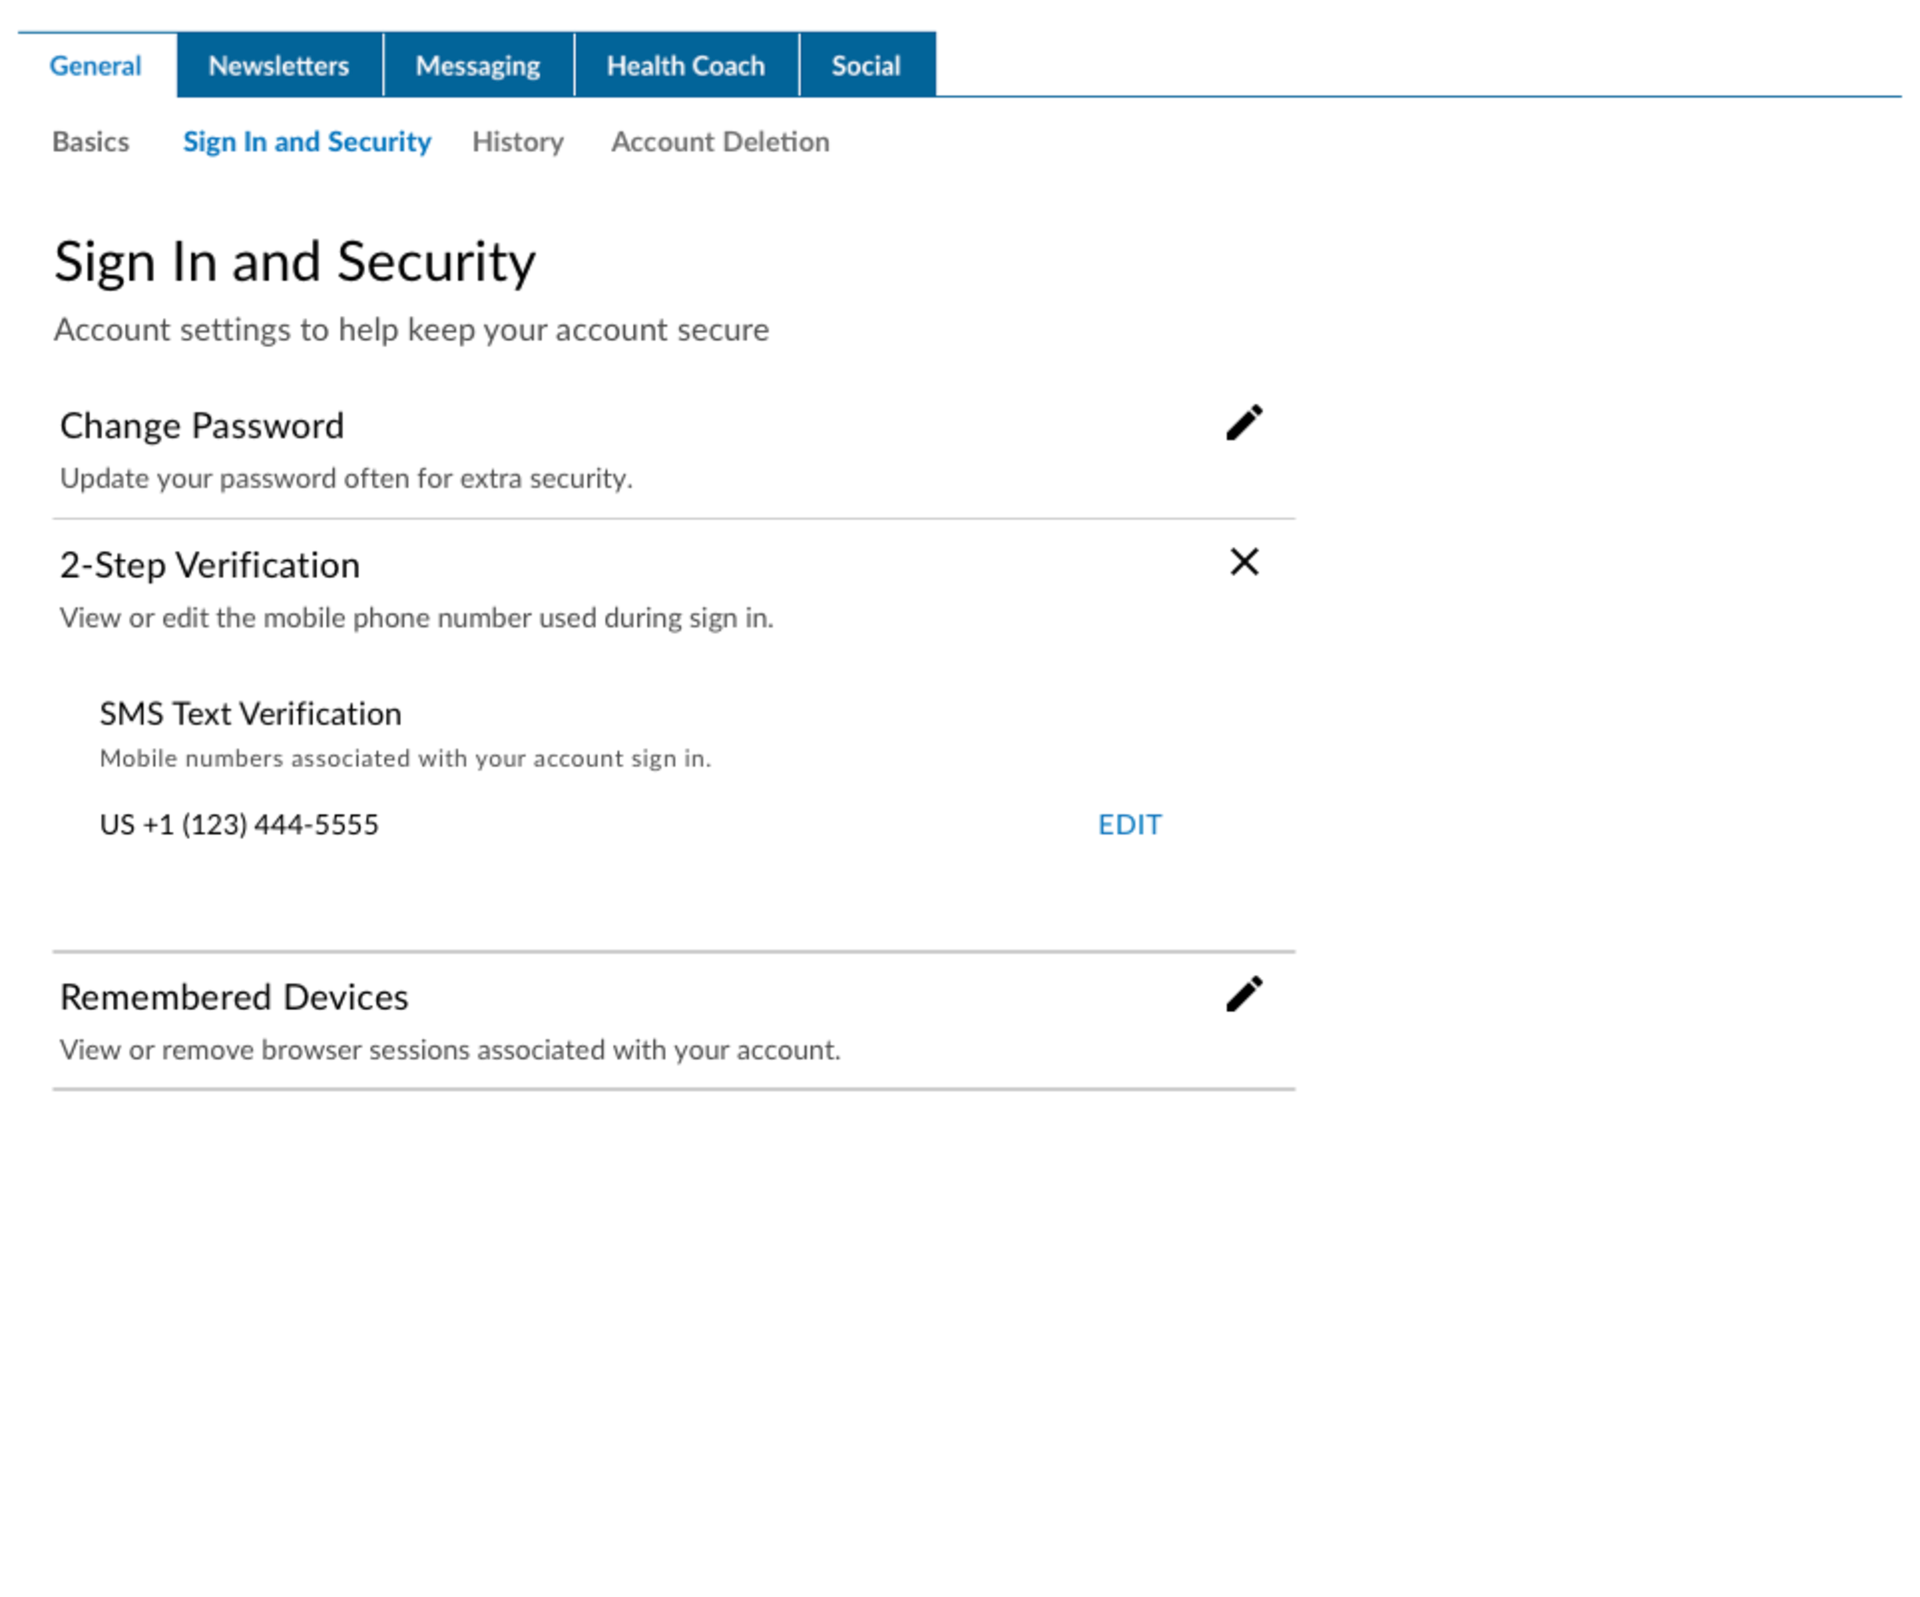The image size is (1920, 1597).
Task: Click the Change Password pencil icon
Action: pyautogui.click(x=1243, y=423)
